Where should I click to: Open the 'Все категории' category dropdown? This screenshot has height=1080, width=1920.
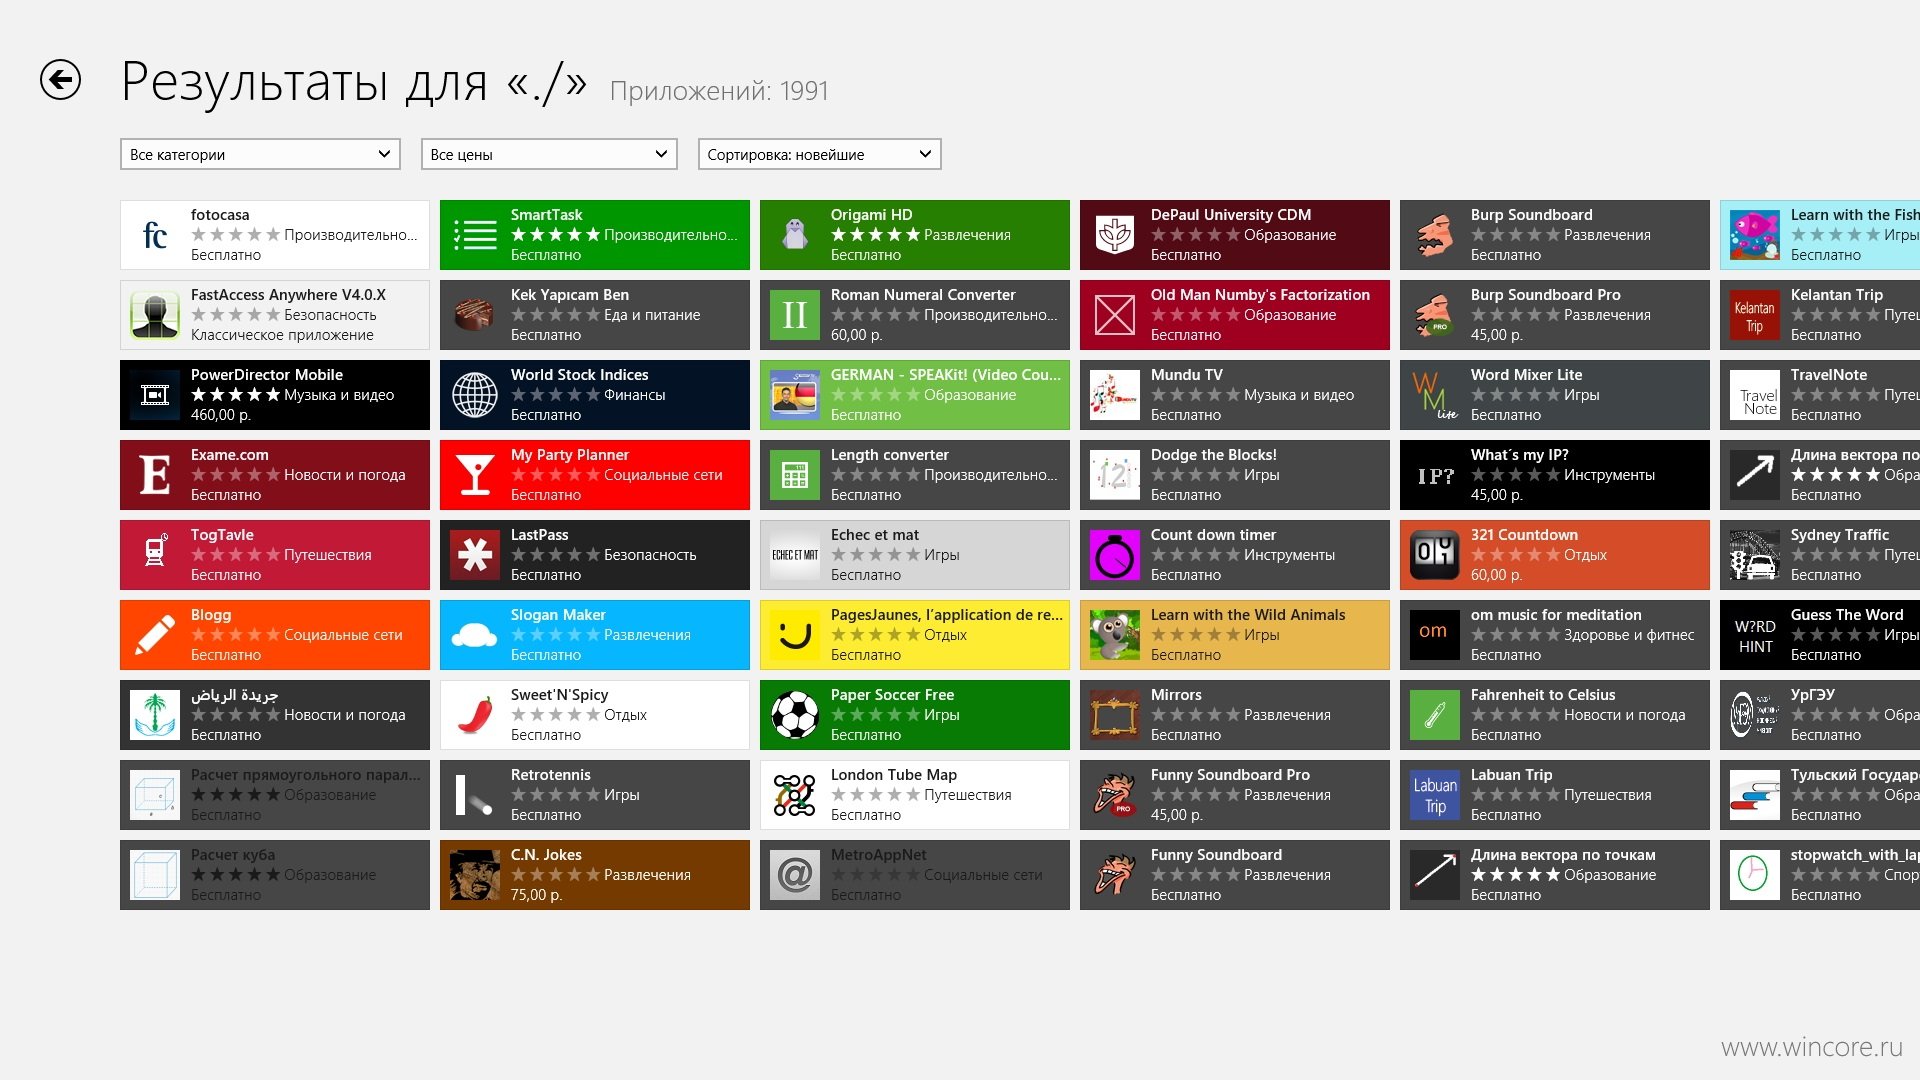[260, 154]
